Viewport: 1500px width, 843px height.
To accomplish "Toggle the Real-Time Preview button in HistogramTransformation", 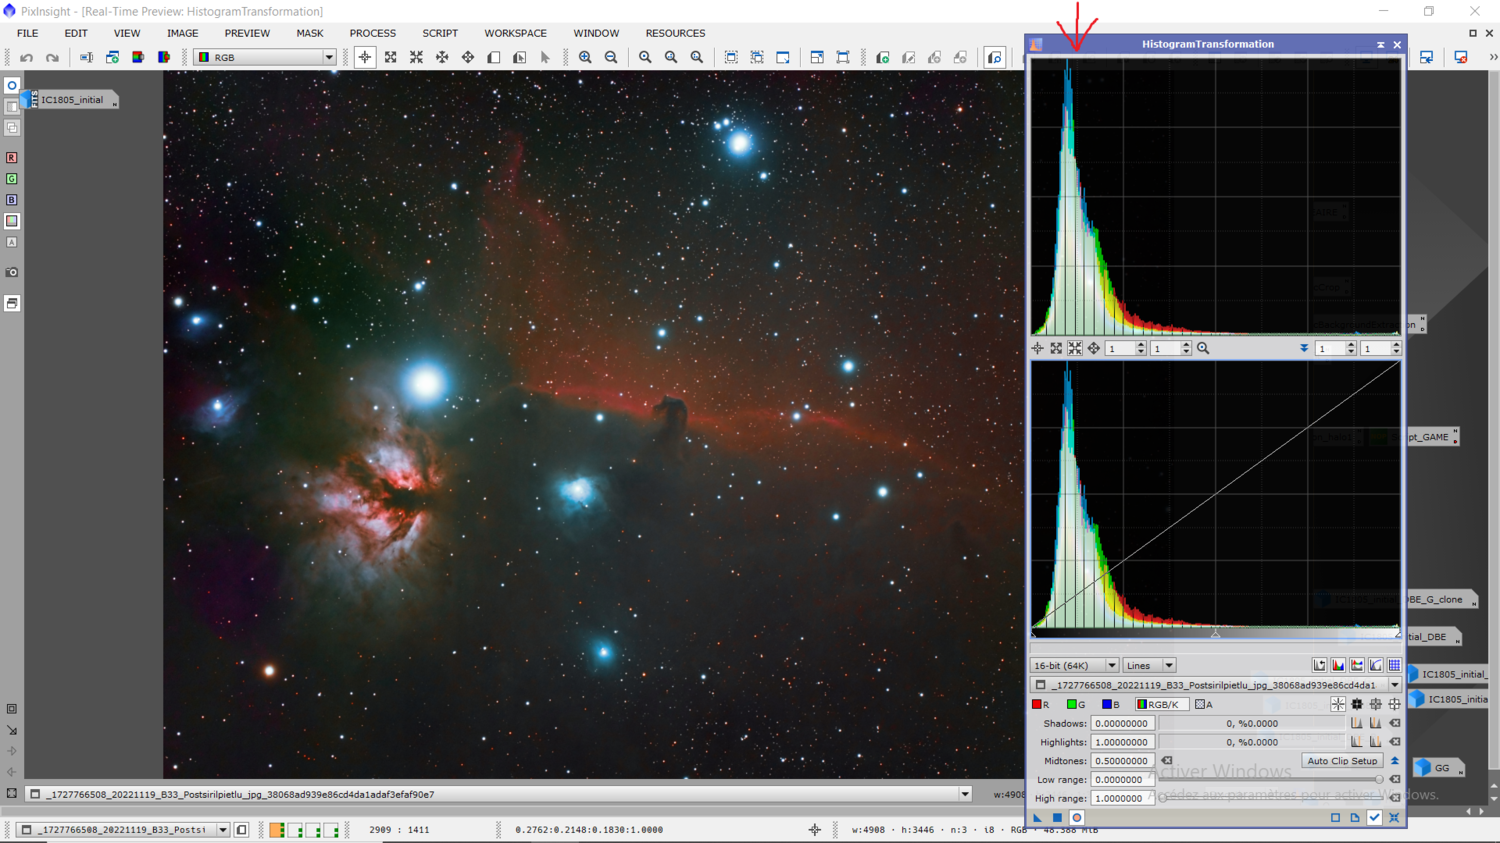I will click(1077, 818).
